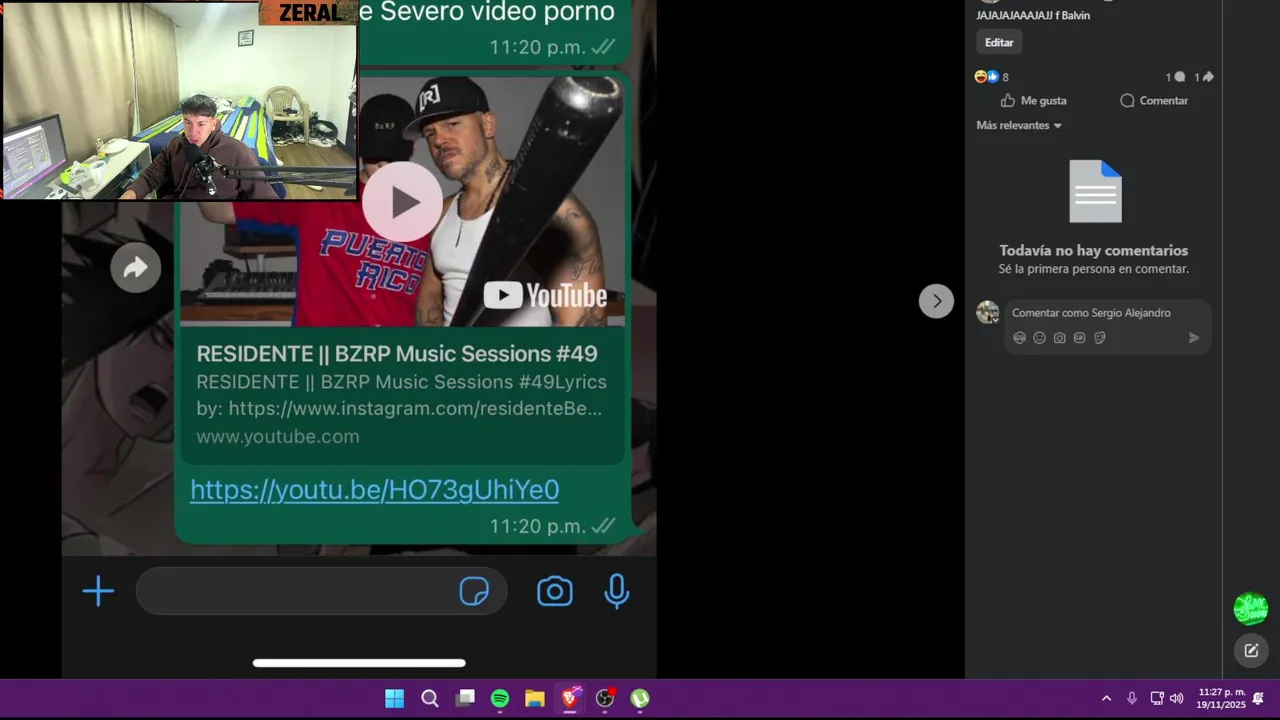This screenshot has width=1280, height=720.
Task: Play the RESIDENTE BZRP video preview
Action: [402, 202]
